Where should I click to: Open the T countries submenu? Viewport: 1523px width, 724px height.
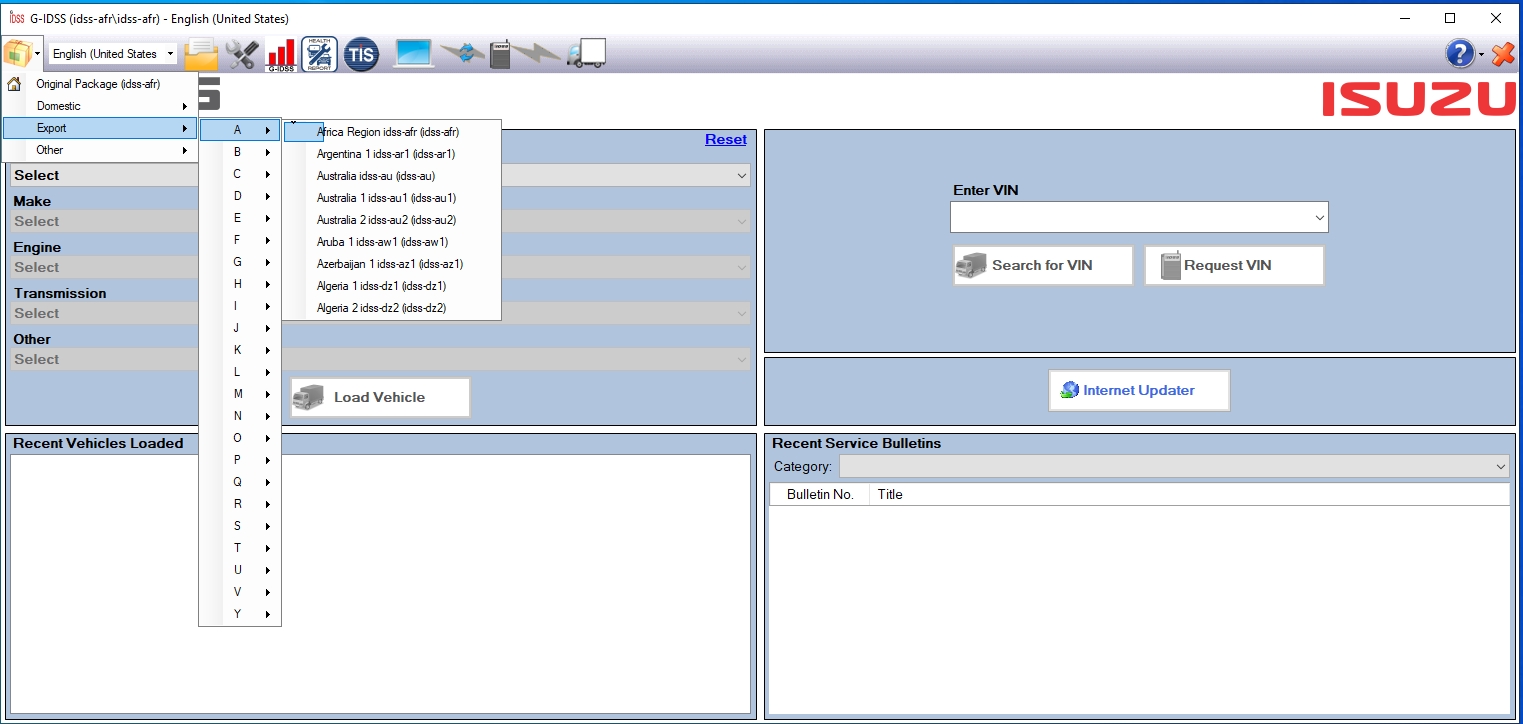(x=240, y=548)
